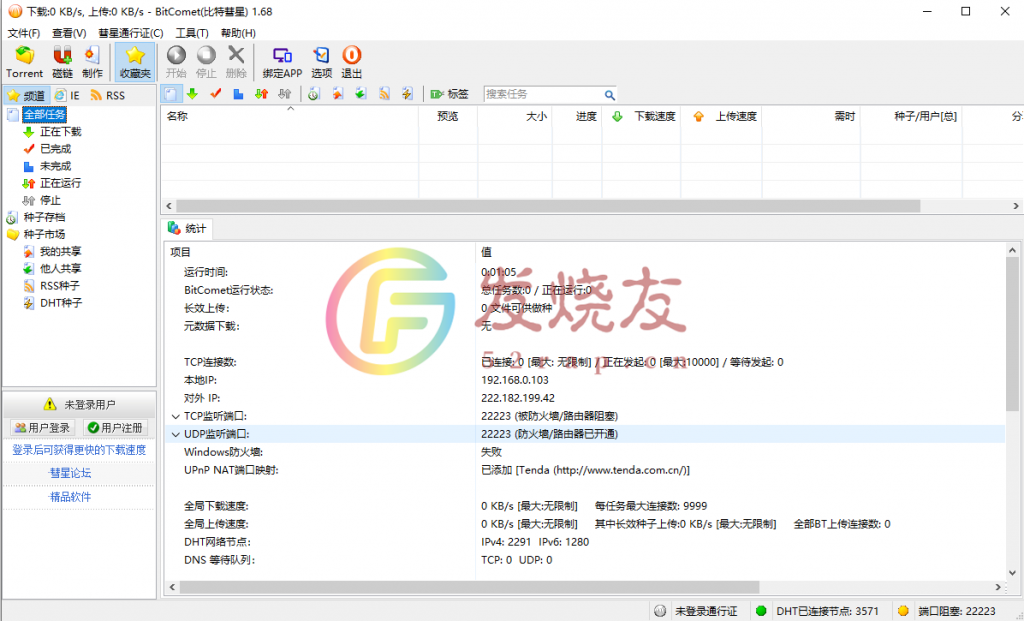Open a Torrent file from the toolbar
This screenshot has height=621, width=1024.
pyautogui.click(x=24, y=63)
